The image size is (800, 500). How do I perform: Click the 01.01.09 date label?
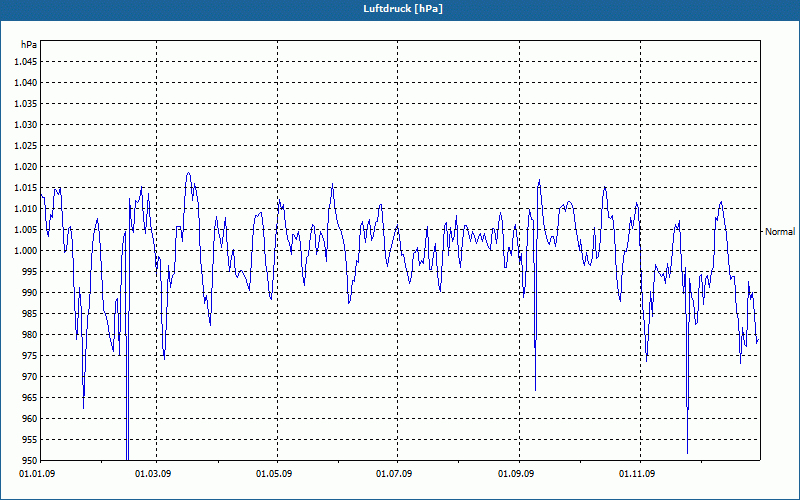[37, 474]
